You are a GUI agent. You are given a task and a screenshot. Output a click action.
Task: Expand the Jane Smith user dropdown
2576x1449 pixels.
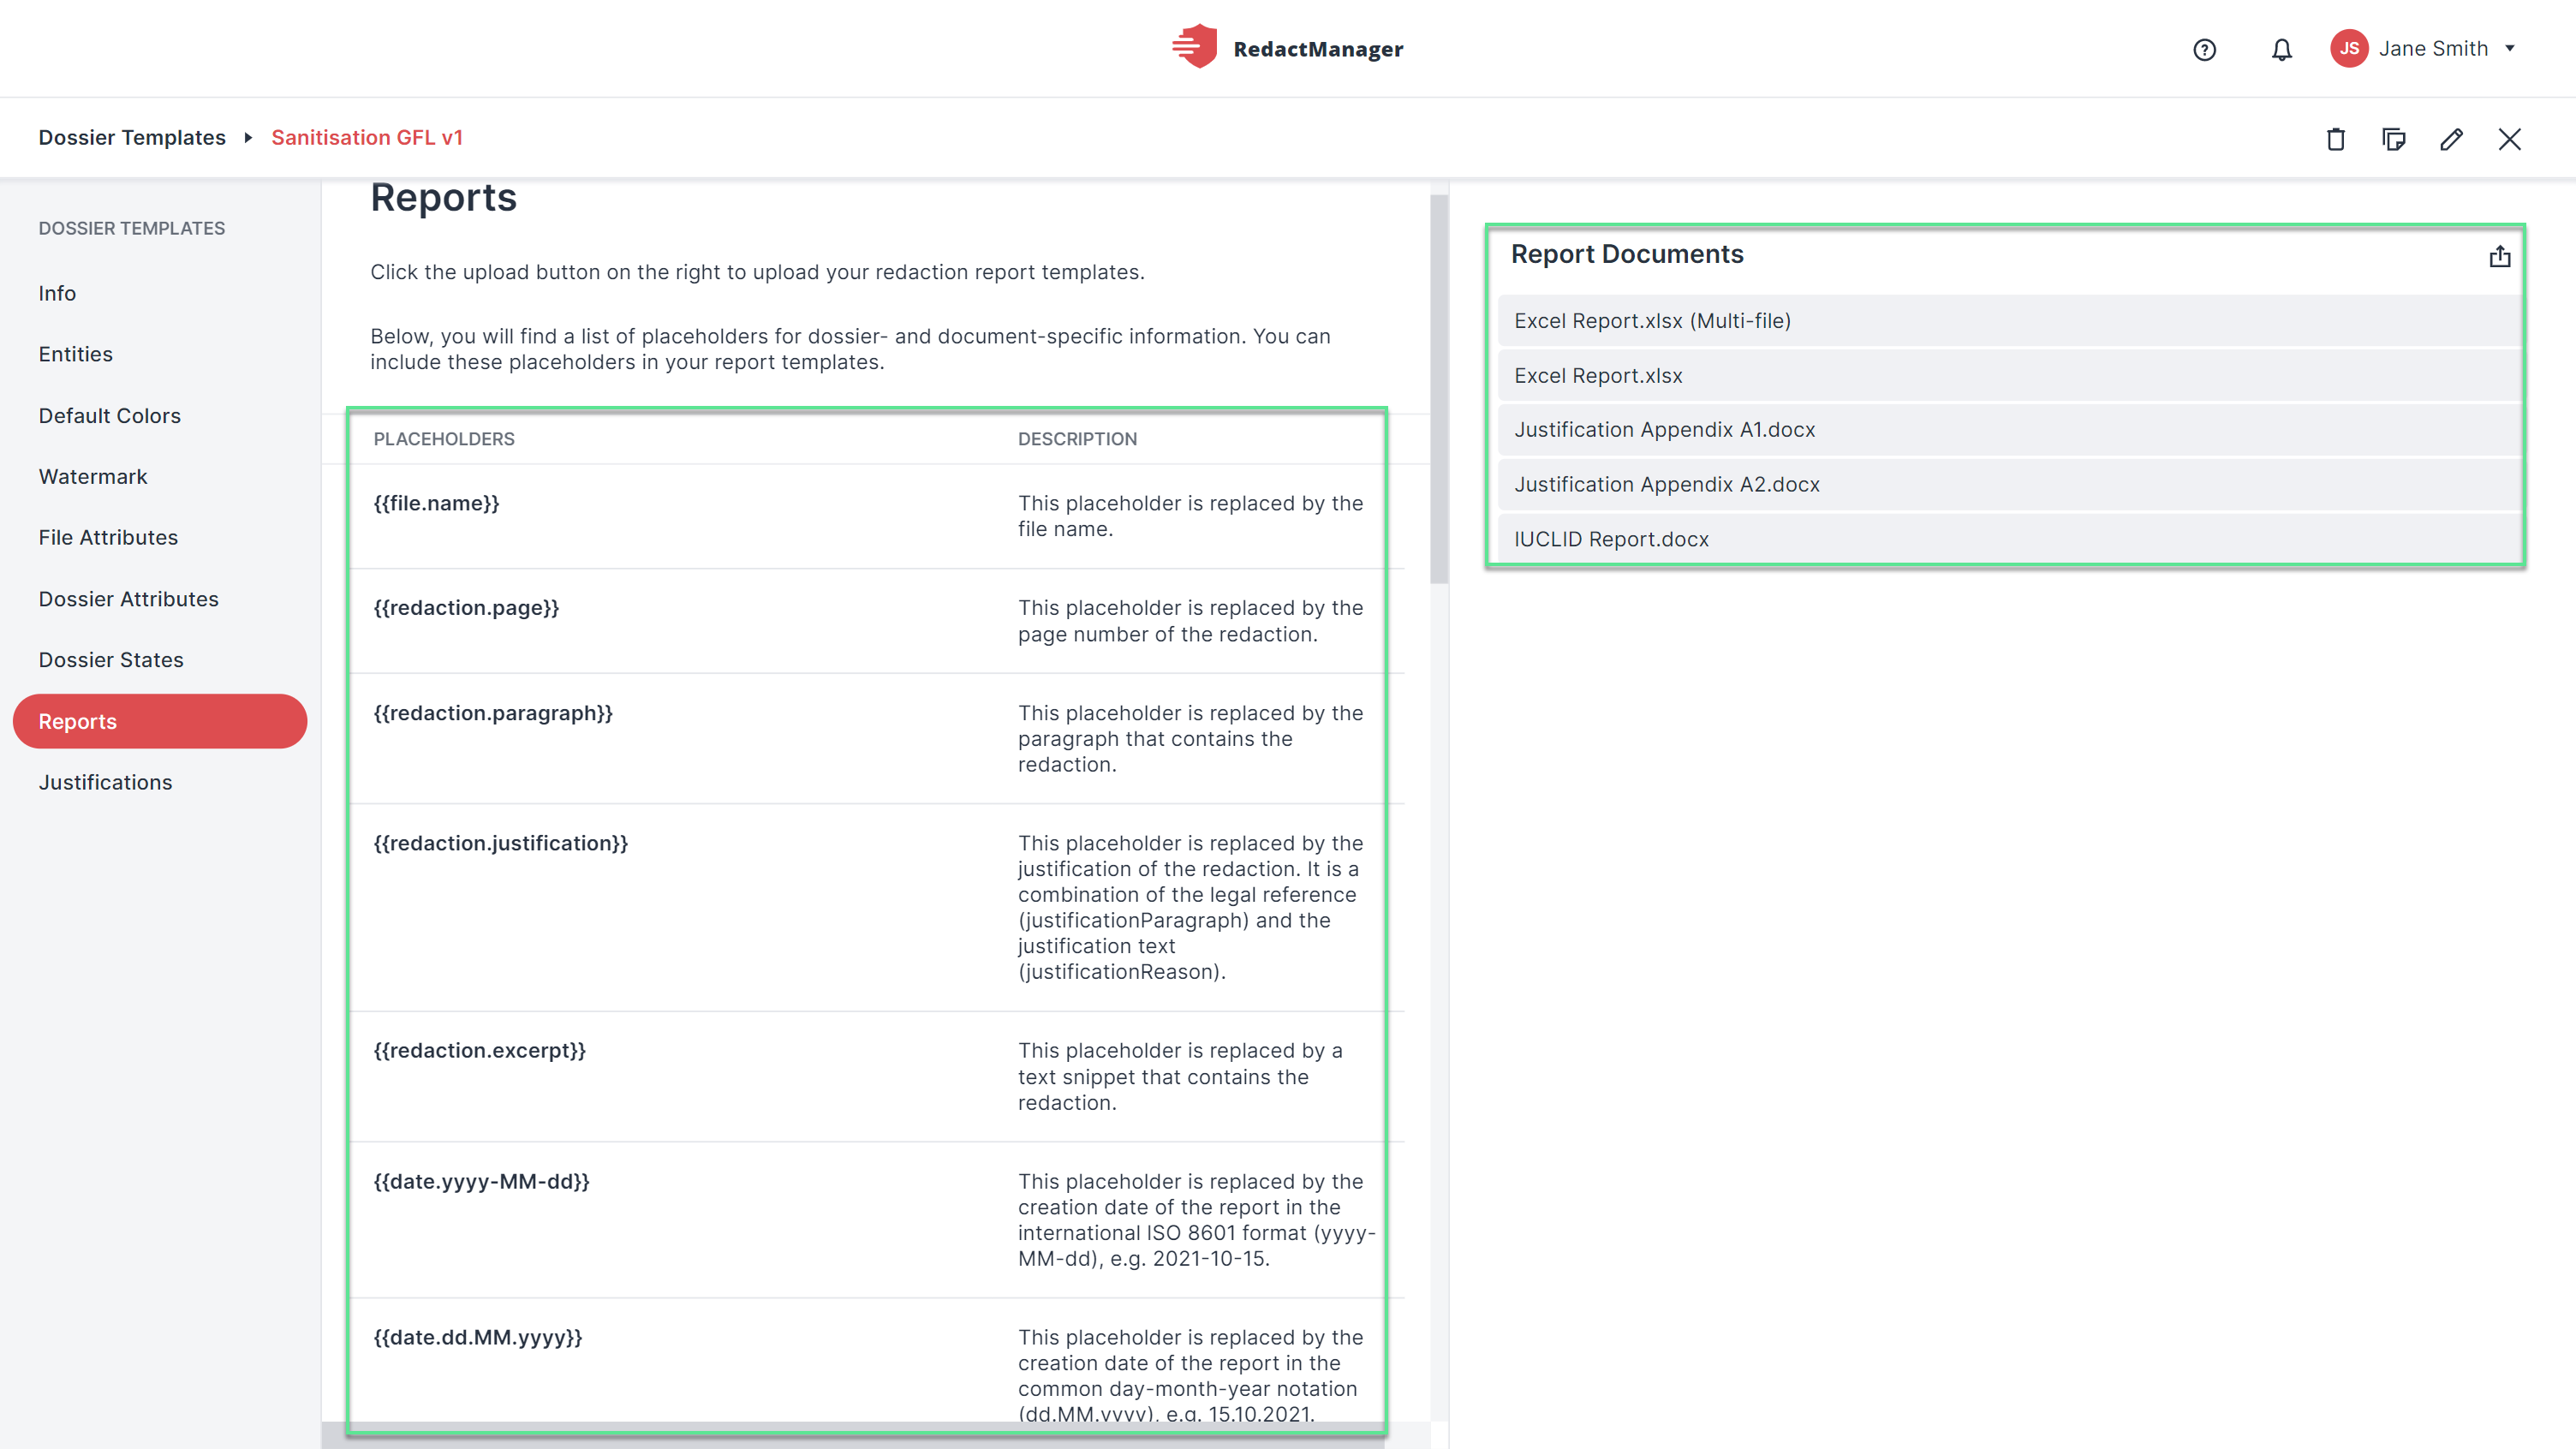[2509, 48]
